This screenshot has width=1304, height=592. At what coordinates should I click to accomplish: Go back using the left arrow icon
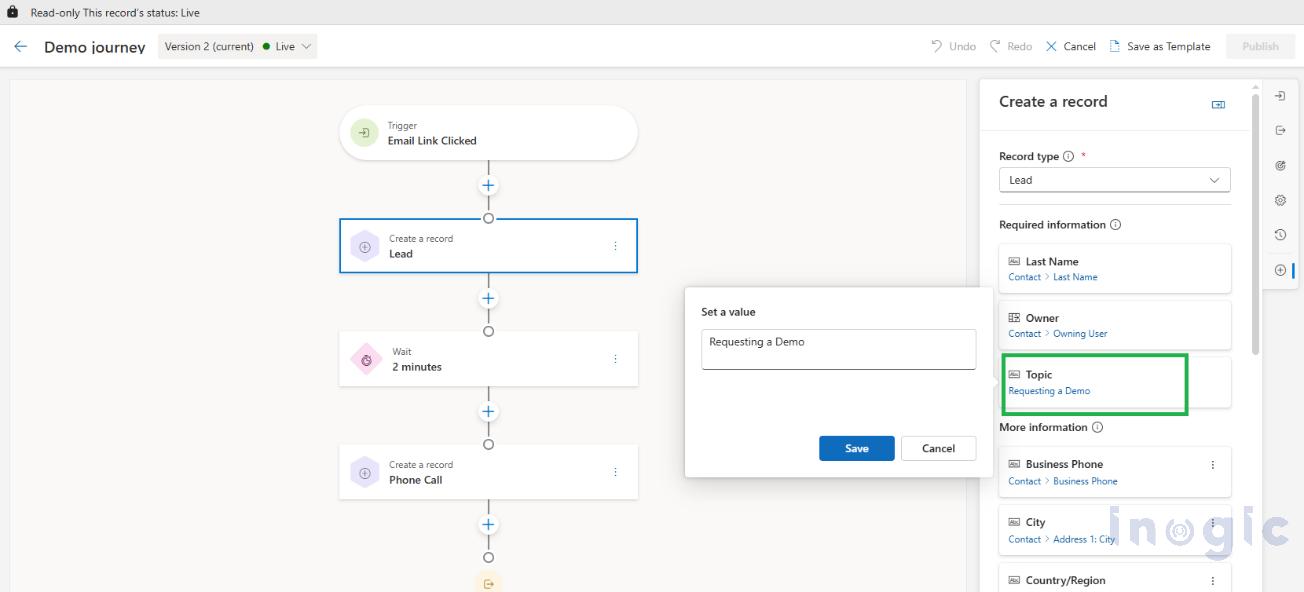20,47
